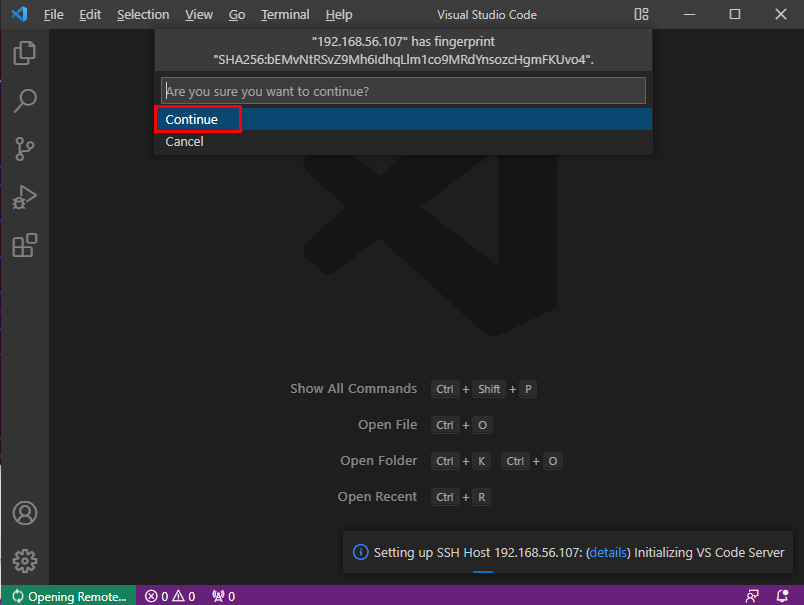Screen dimensions: 804x605
Task: Click the 'Open Recent' shortcut label
Action: pyautogui.click(x=377, y=496)
